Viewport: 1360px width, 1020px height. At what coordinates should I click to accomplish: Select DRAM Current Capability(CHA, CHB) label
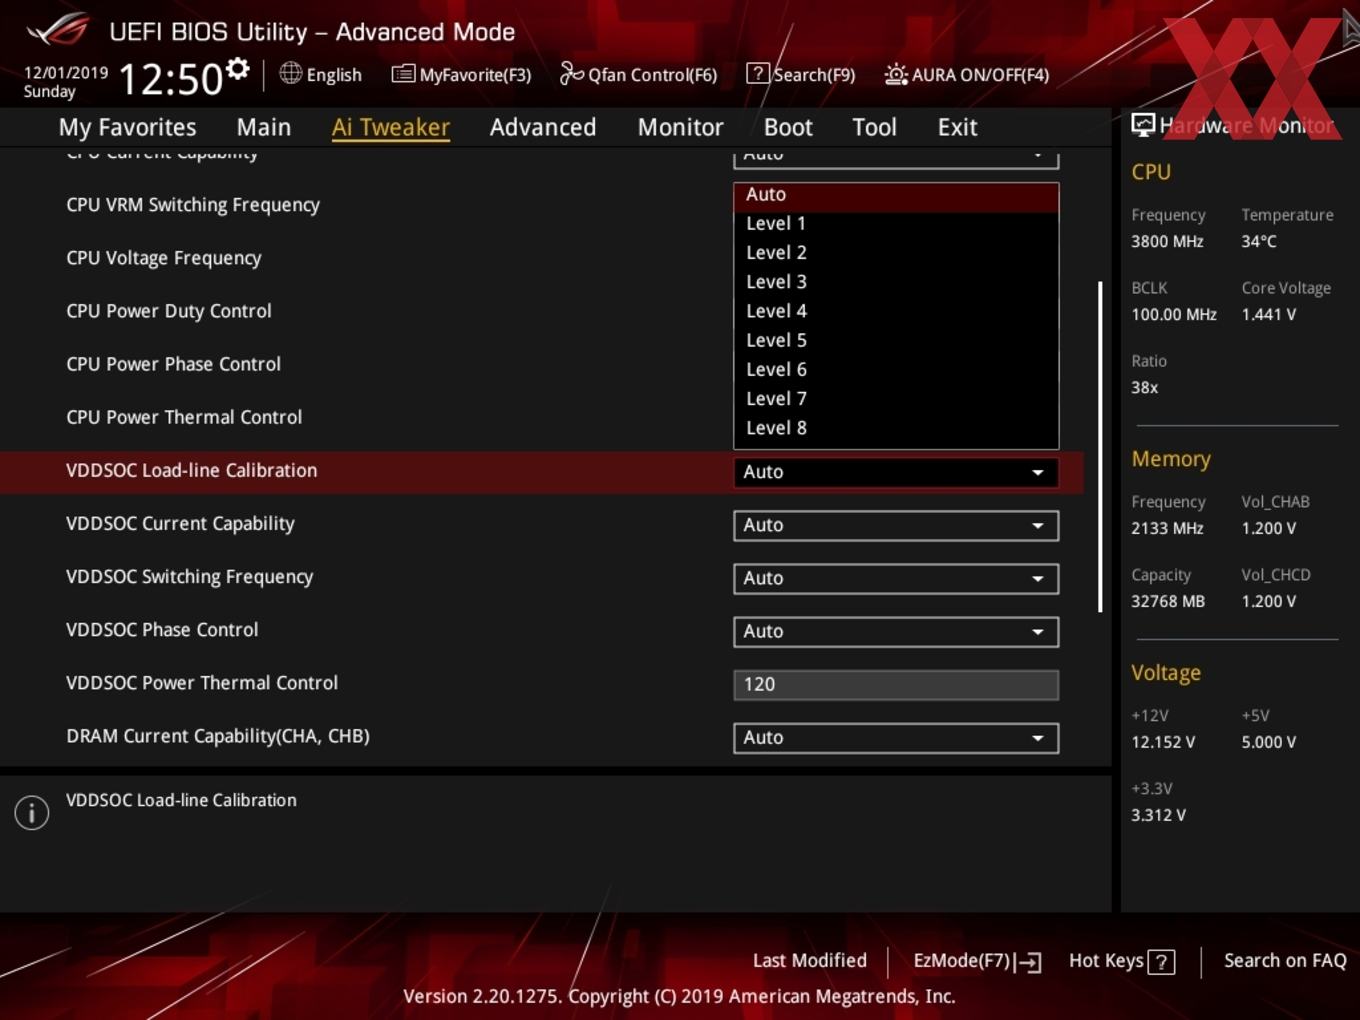(218, 736)
